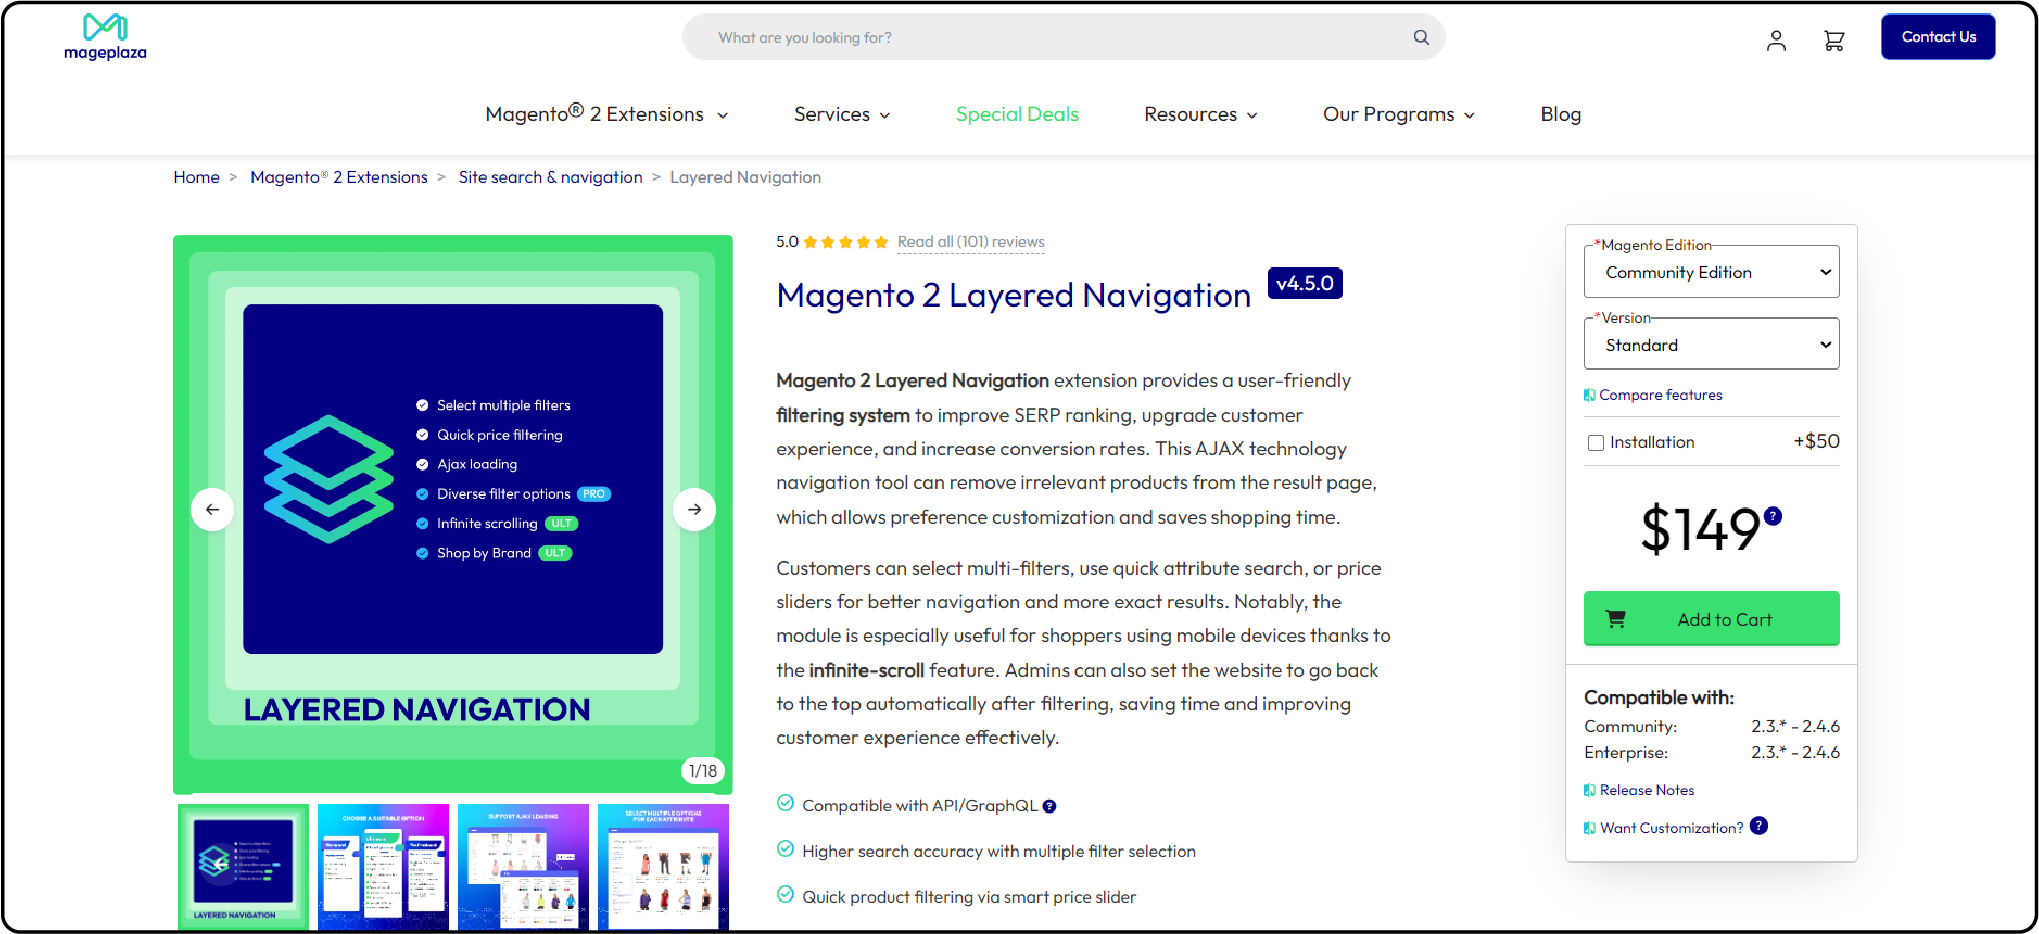Open the Blog menu item
Image resolution: width=2039 pixels, height=934 pixels.
click(1560, 114)
